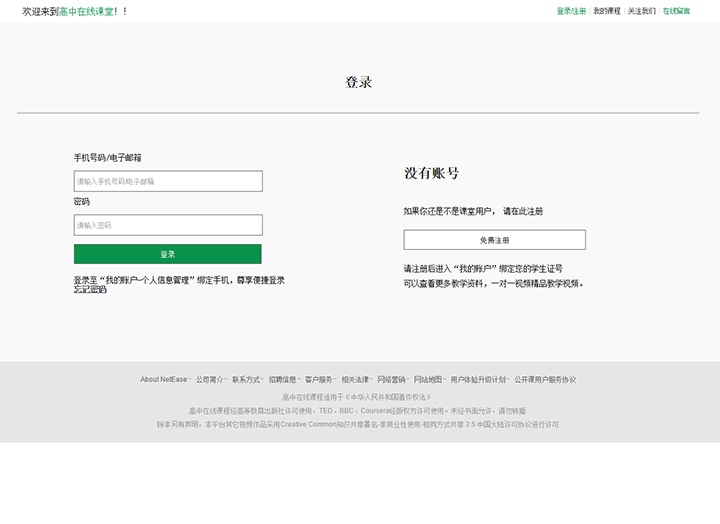Open the 客户服务 footer link
This screenshot has width=720, height=524.
(x=318, y=379)
